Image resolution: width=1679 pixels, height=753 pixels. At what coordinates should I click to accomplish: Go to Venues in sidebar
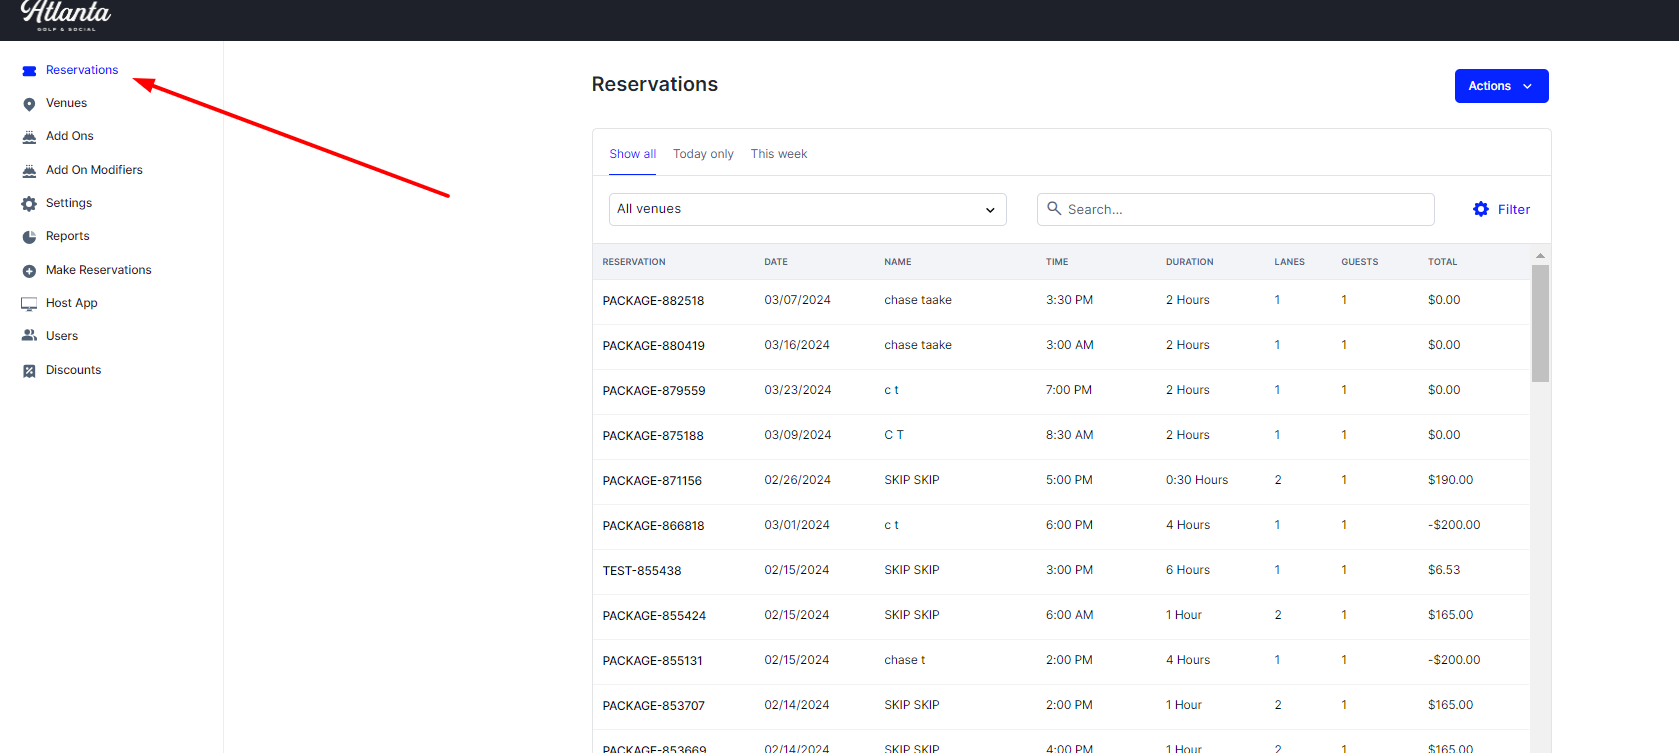coord(66,103)
